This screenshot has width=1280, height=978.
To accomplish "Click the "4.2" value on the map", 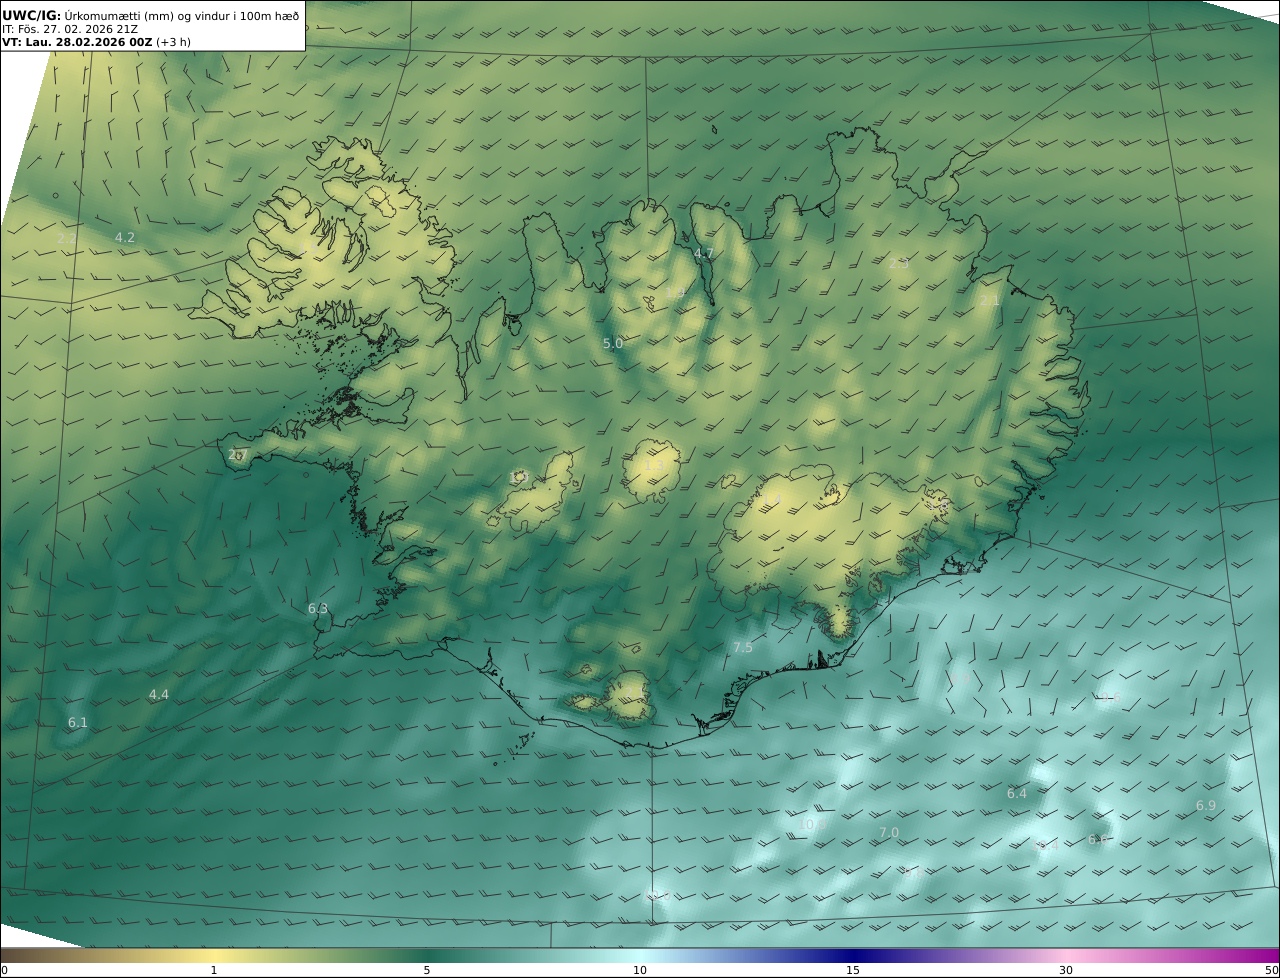I will tap(125, 238).
